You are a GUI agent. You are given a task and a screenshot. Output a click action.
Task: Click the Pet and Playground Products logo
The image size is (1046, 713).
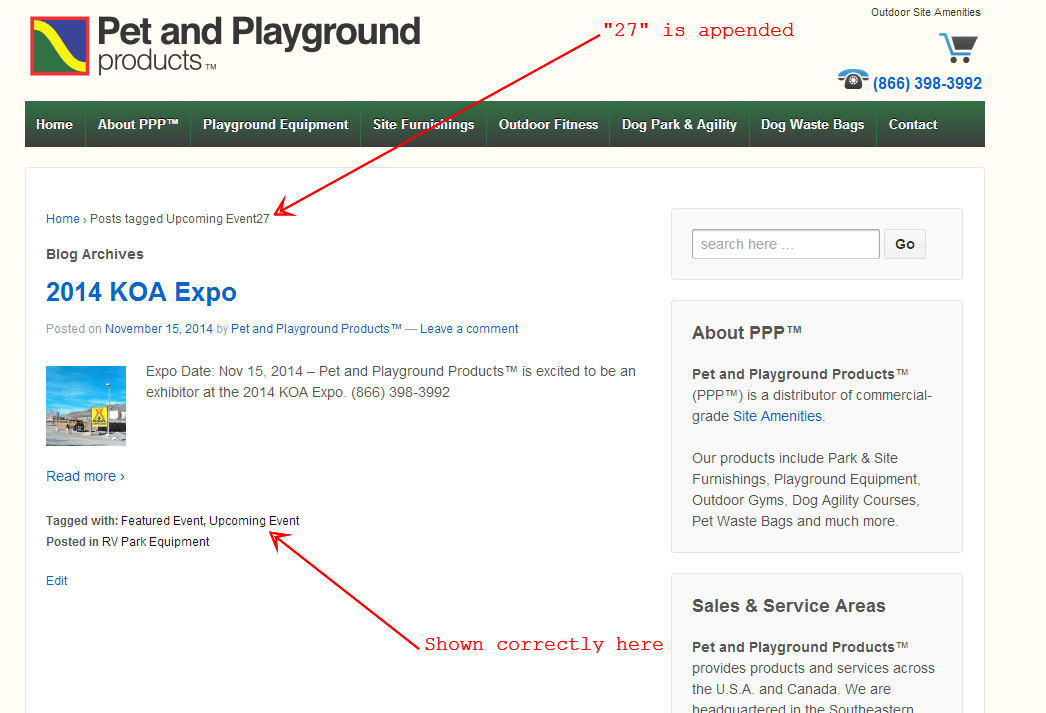[225, 45]
